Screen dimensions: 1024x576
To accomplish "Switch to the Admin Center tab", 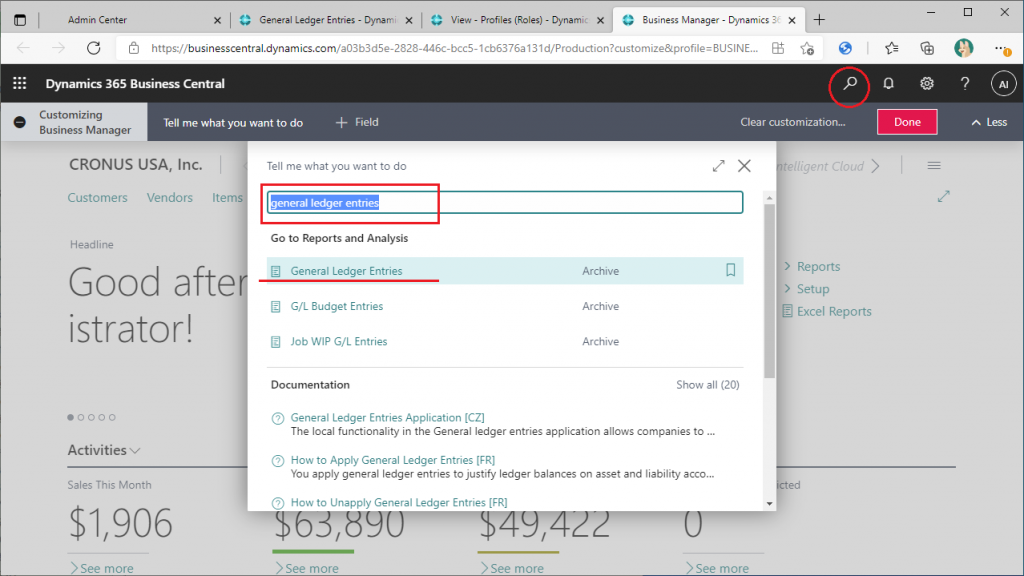I will [x=97, y=20].
